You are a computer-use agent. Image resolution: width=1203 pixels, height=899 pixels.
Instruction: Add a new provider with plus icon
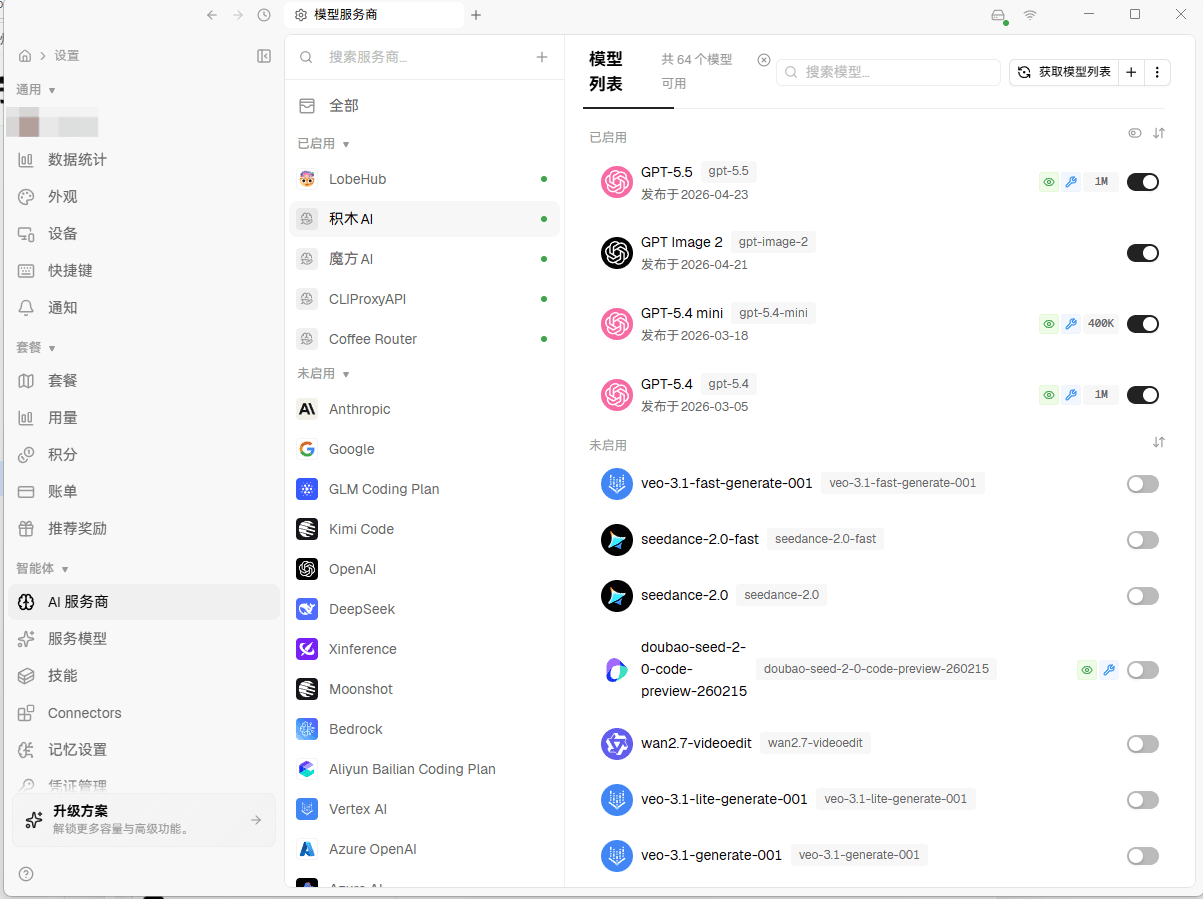click(542, 57)
